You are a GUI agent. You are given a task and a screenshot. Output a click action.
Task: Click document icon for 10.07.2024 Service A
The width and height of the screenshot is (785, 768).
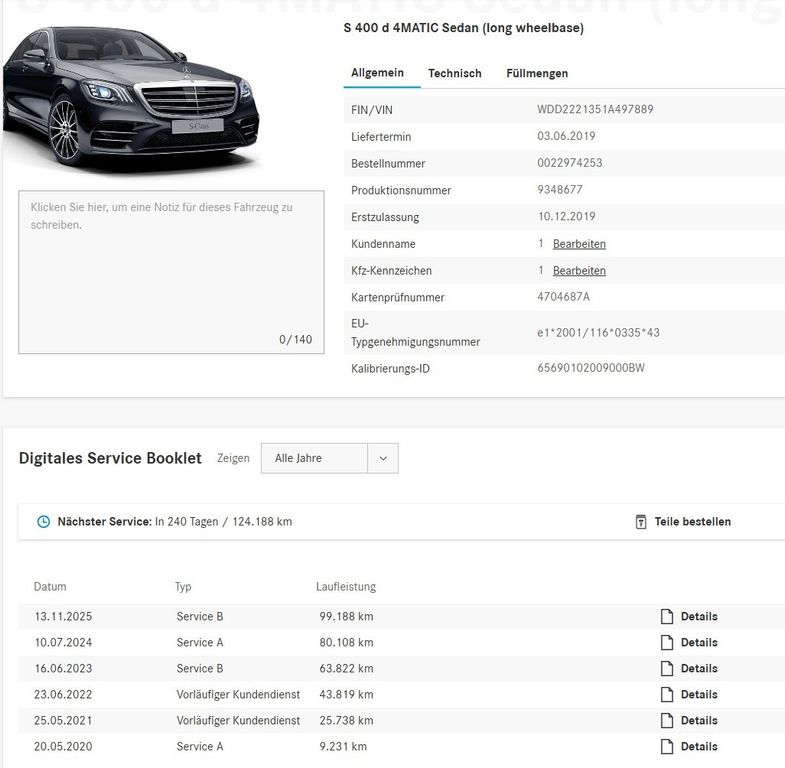667,643
